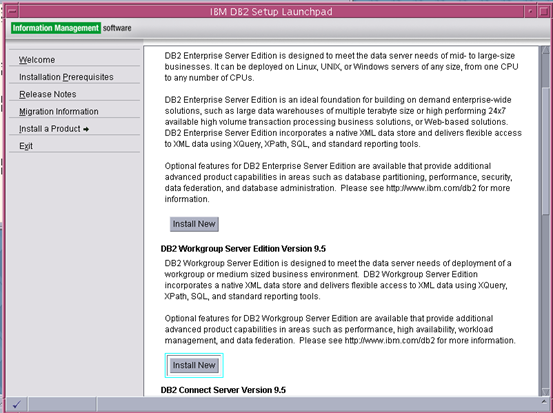Click the small arrow at status bar right
553x413 pixels.
(x=543, y=402)
